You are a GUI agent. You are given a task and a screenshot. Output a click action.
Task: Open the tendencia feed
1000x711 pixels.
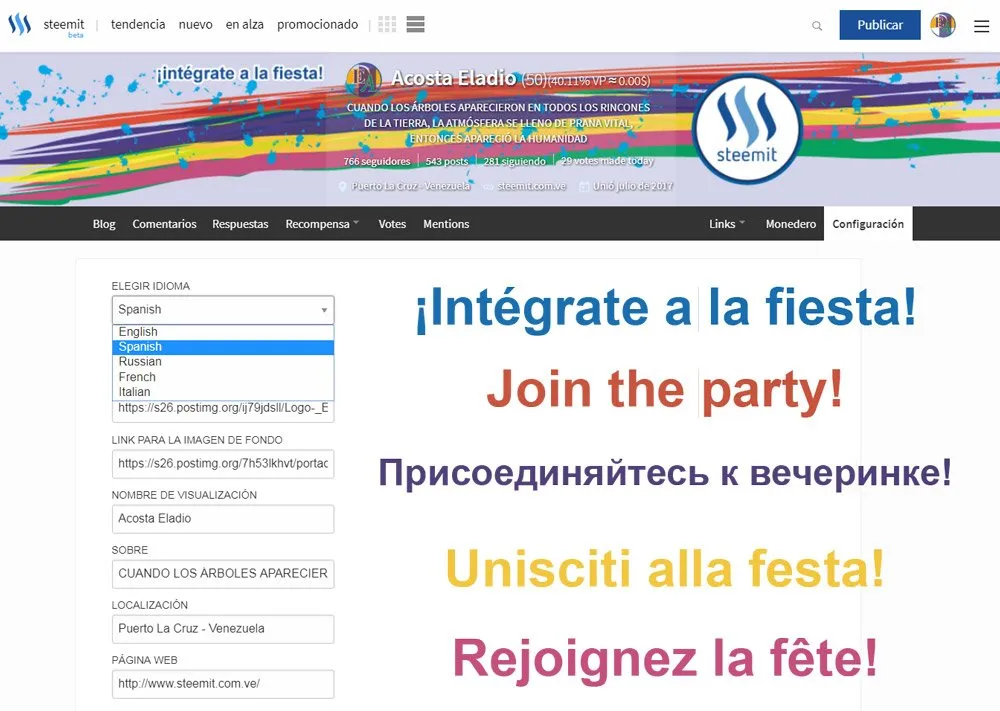pos(138,24)
